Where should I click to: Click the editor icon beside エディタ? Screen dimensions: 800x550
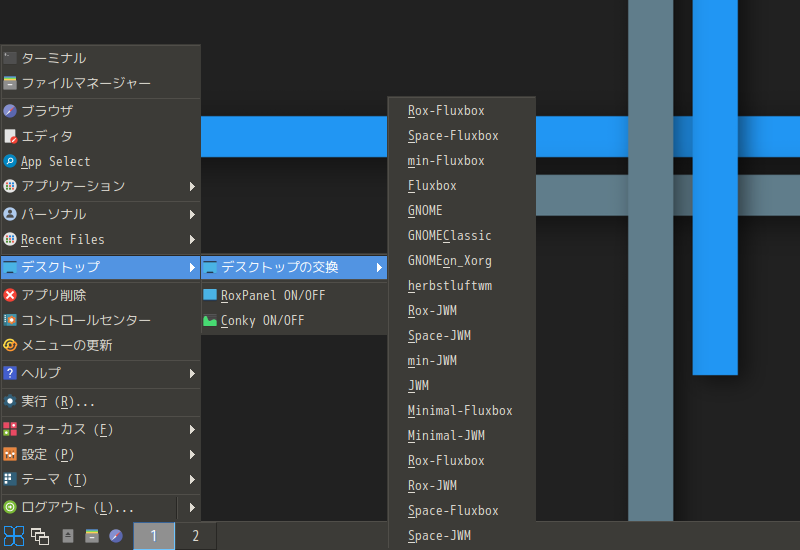[10, 136]
